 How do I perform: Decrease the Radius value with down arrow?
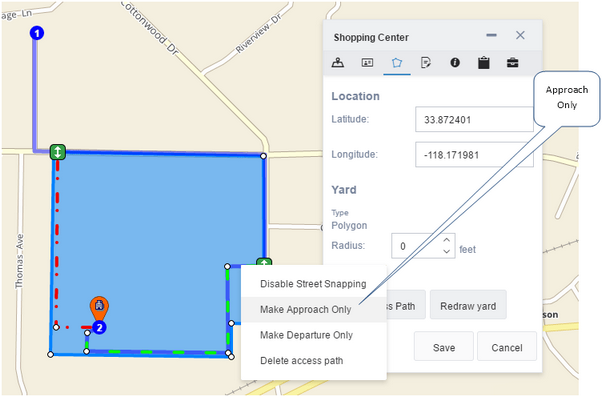446,251
